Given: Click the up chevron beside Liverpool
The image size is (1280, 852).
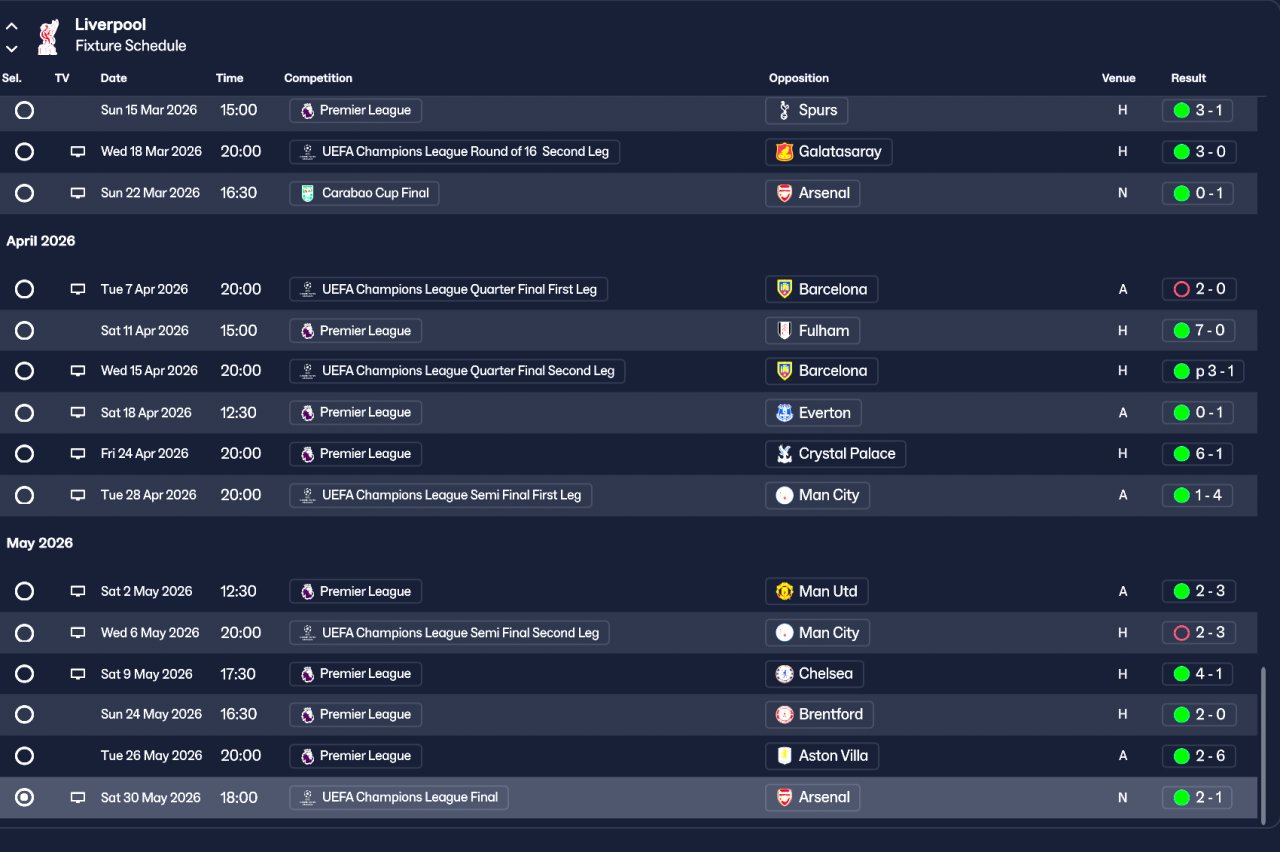Looking at the screenshot, I should pos(12,27).
